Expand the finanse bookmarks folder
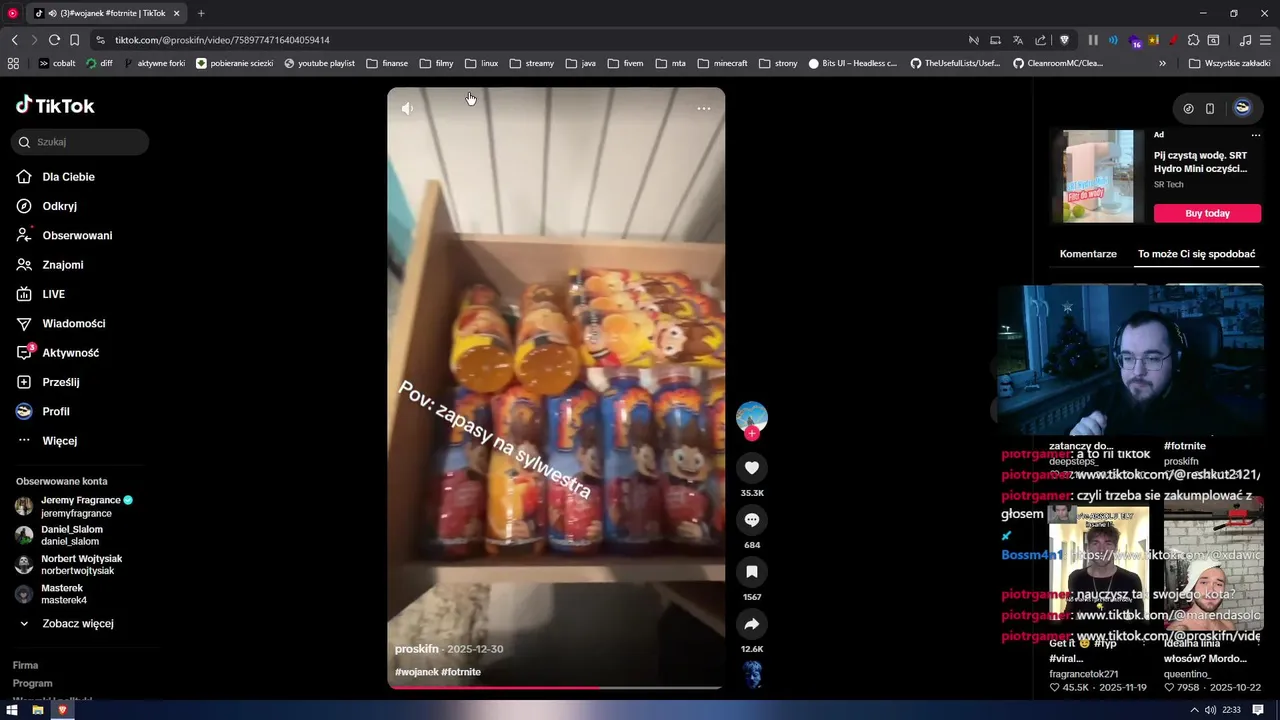This screenshot has height=720, width=1280. (x=387, y=63)
